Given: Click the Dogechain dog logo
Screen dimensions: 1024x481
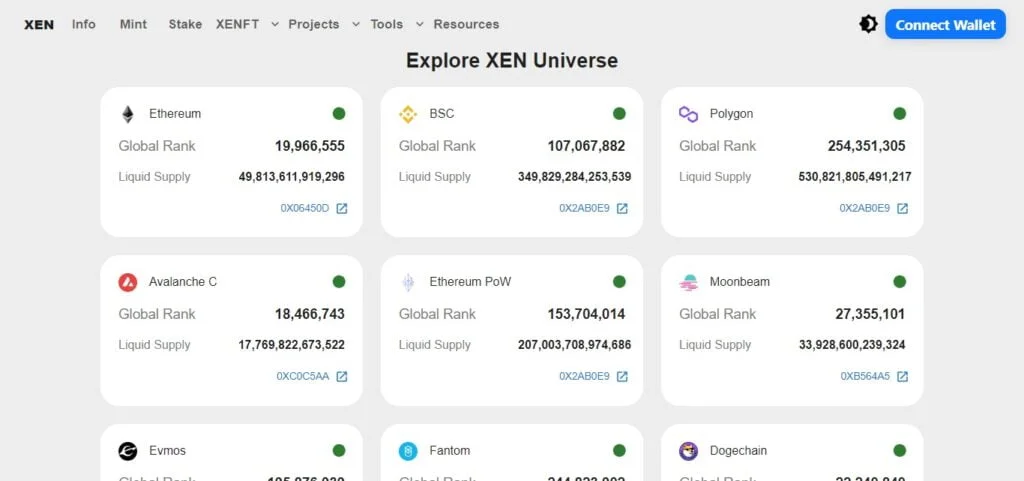Looking at the screenshot, I should pos(688,451).
